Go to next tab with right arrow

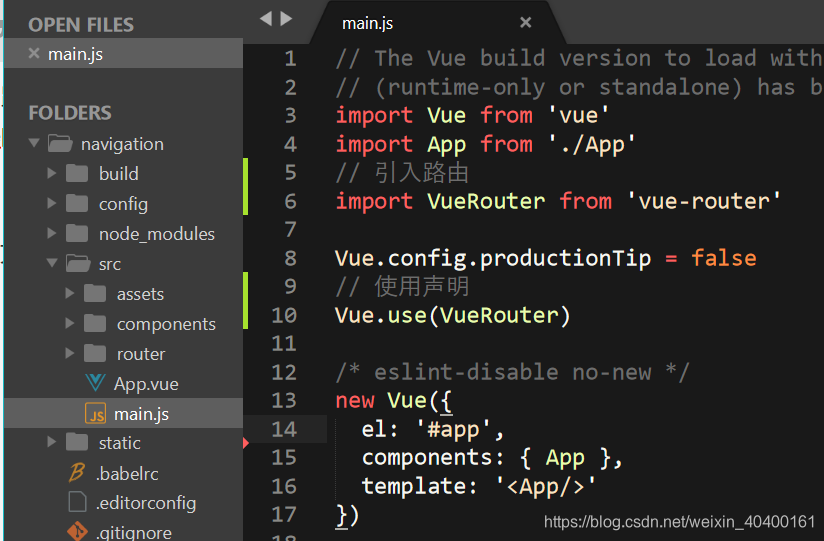coord(286,19)
